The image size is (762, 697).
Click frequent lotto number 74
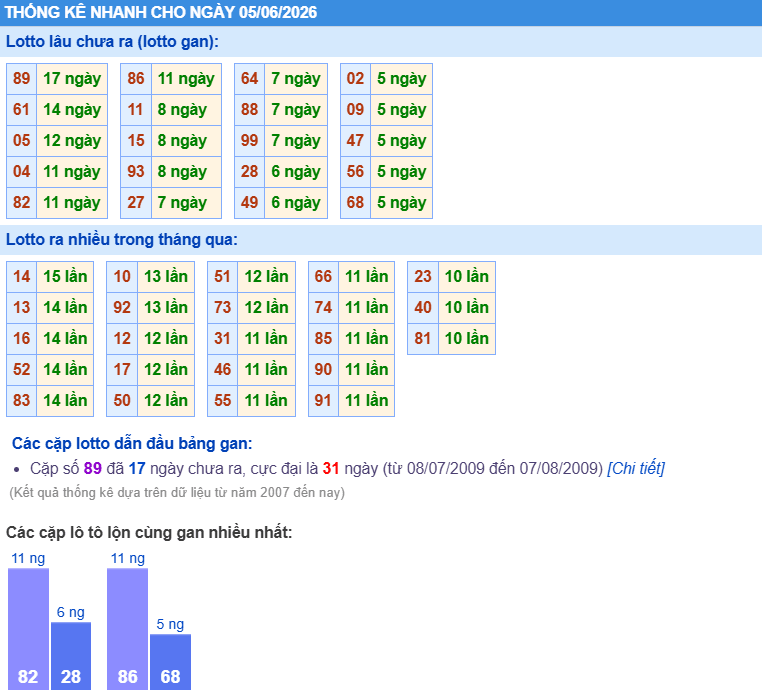click(323, 308)
